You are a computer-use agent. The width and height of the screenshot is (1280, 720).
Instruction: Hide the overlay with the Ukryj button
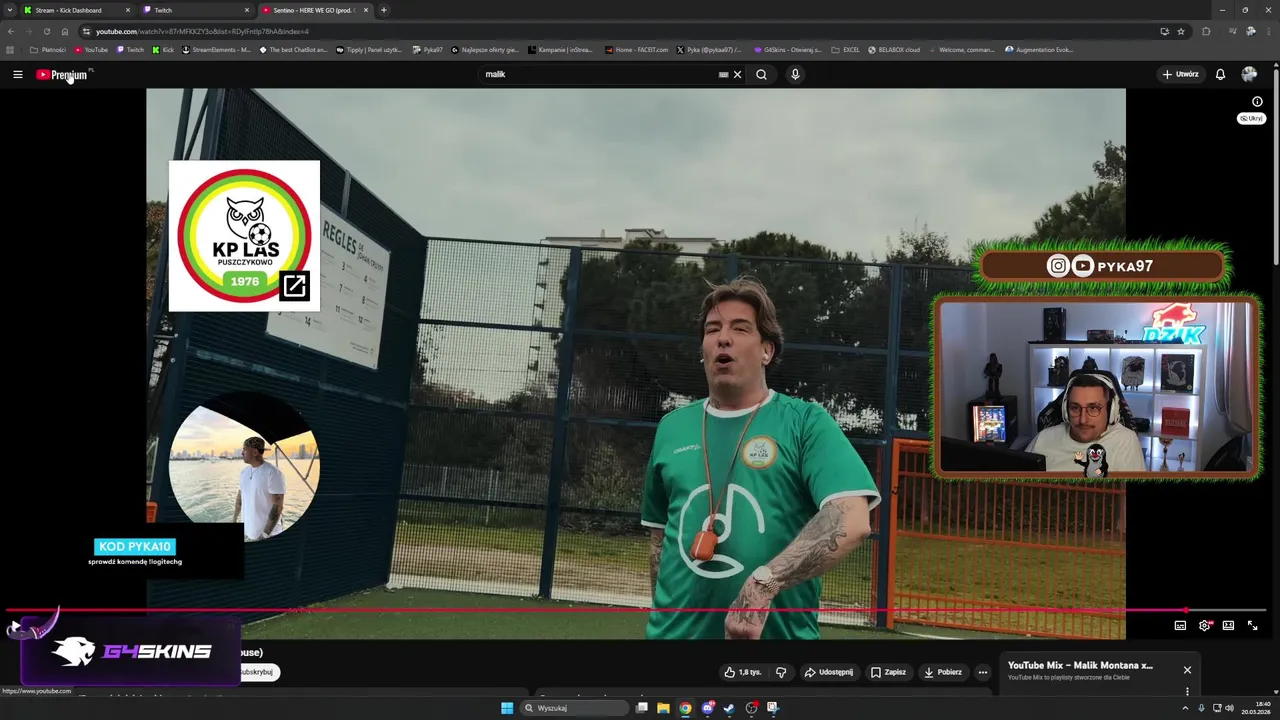pyautogui.click(x=1251, y=118)
